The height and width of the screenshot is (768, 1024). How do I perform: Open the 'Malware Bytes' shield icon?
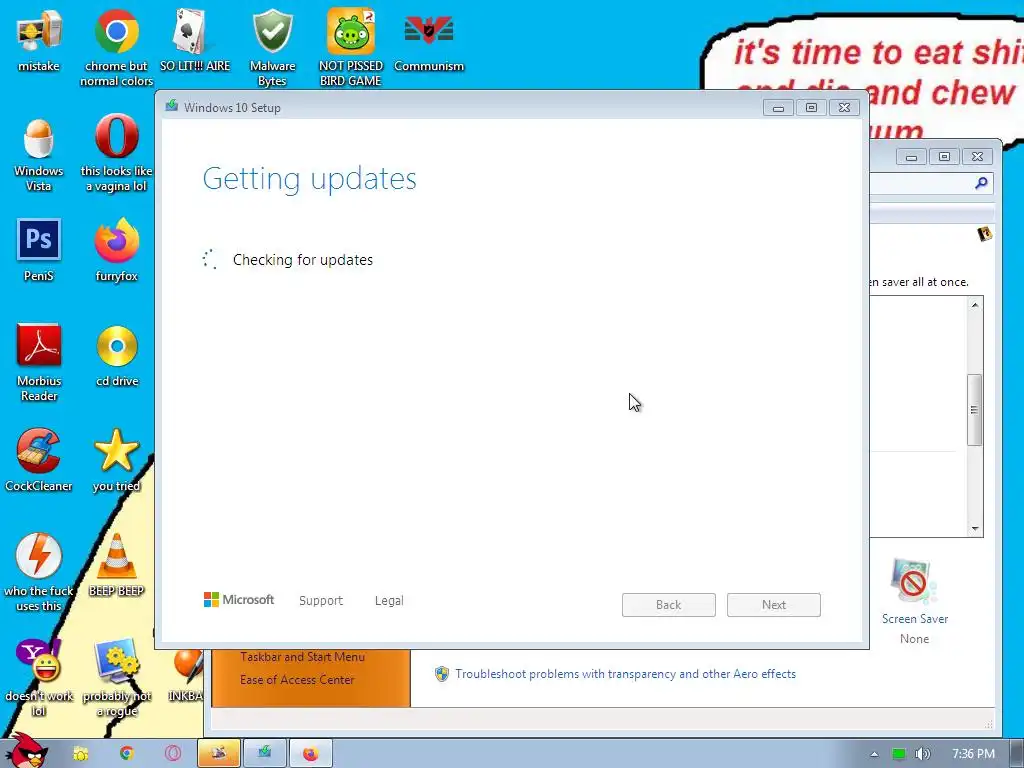(272, 48)
